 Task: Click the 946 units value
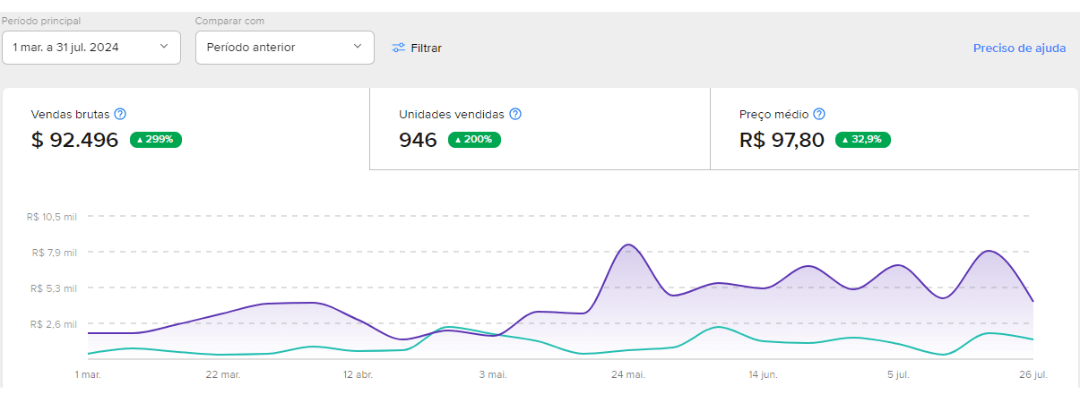(x=418, y=140)
